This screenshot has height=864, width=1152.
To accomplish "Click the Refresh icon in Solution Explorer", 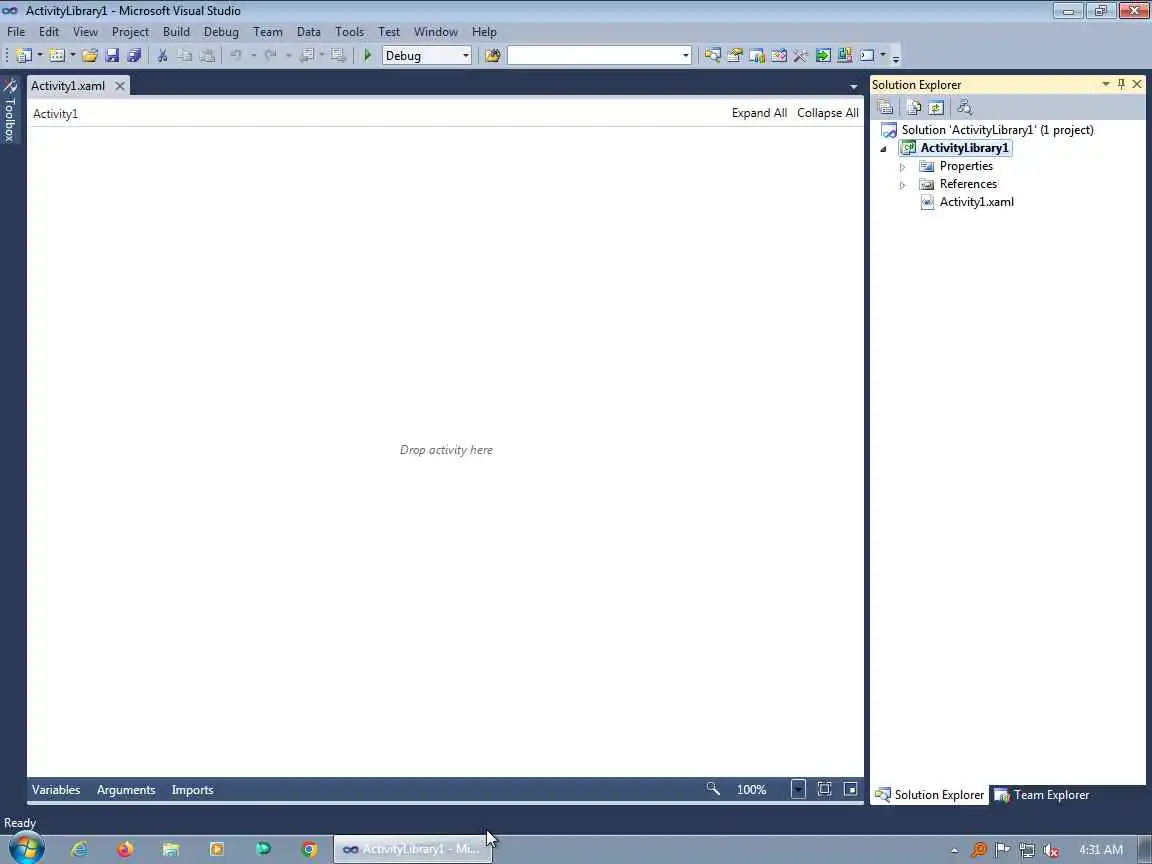I will click(x=935, y=107).
